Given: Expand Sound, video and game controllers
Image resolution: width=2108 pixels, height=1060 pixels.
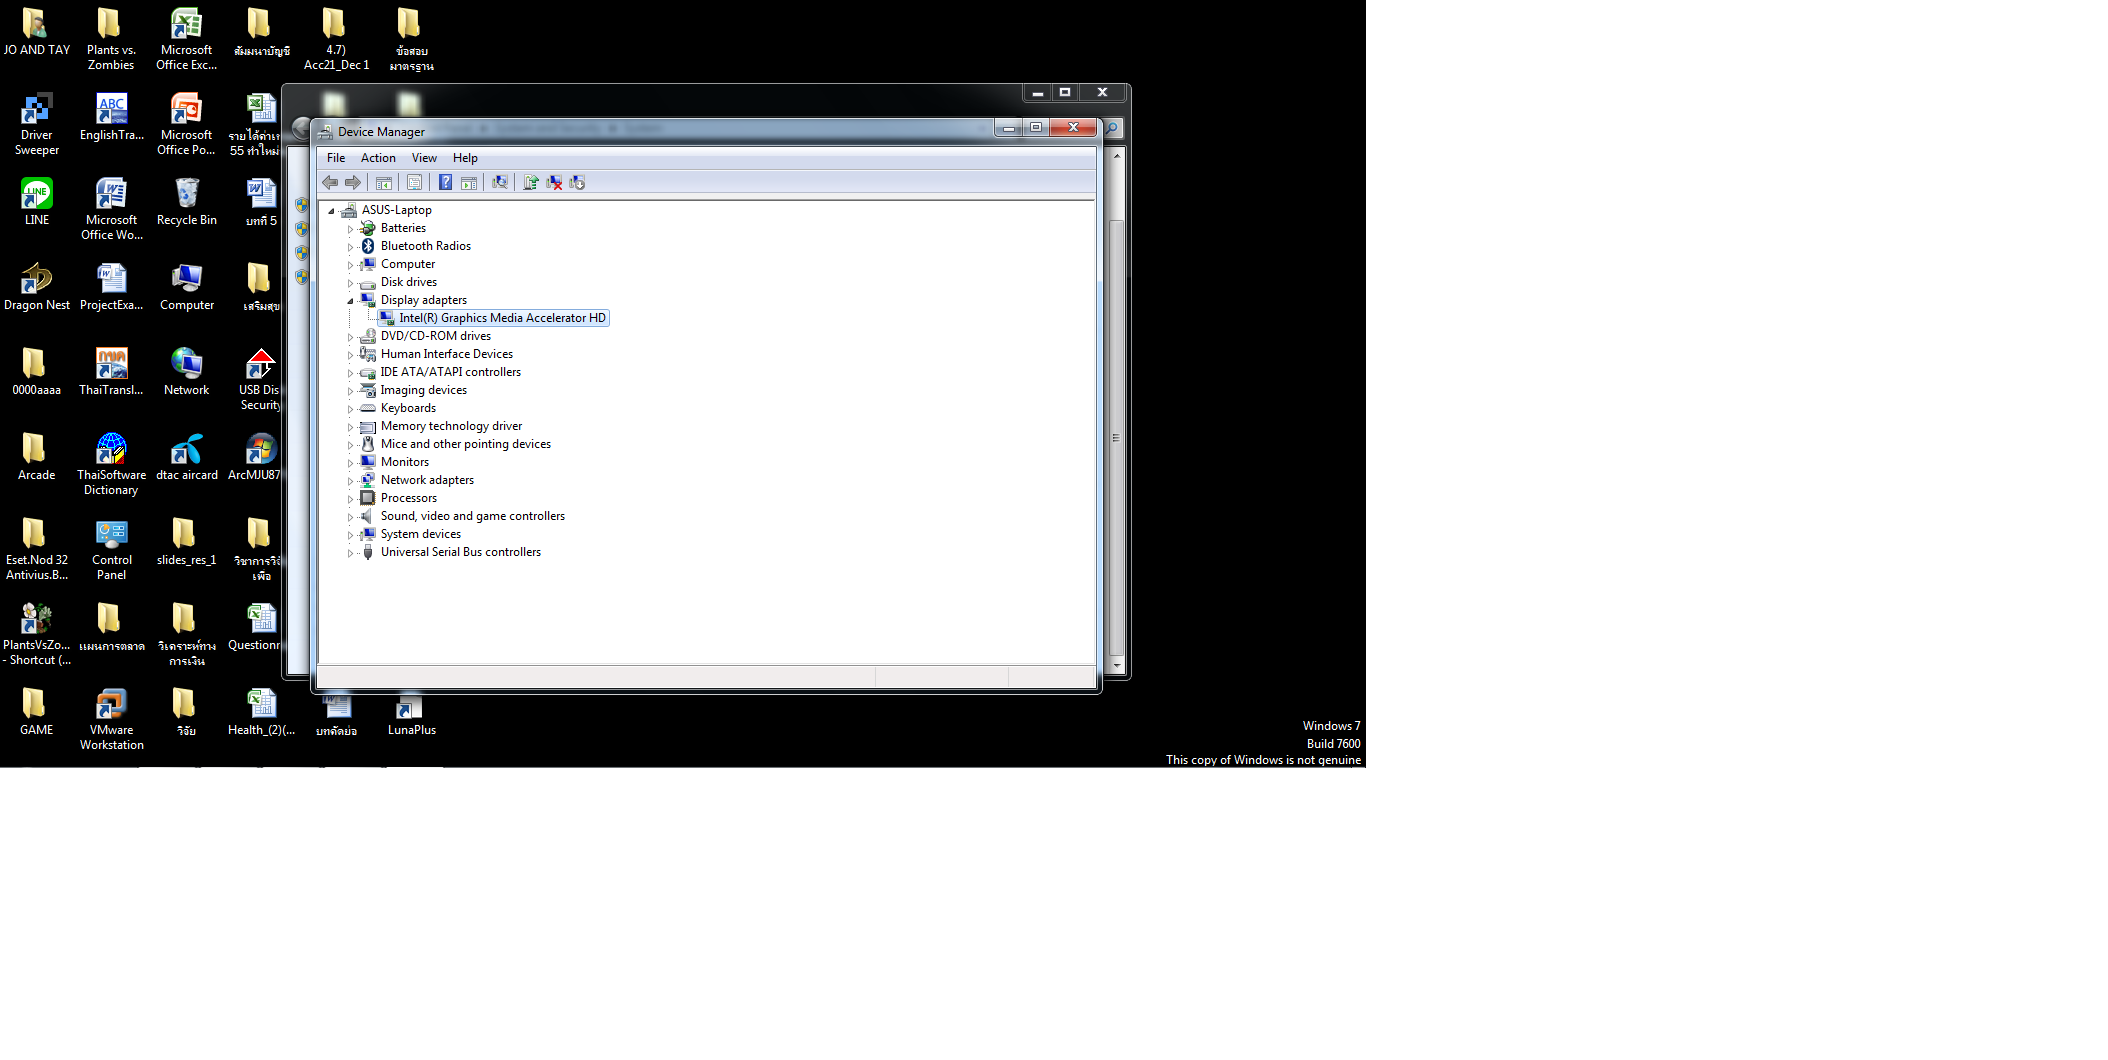Looking at the screenshot, I should pyautogui.click(x=350, y=517).
